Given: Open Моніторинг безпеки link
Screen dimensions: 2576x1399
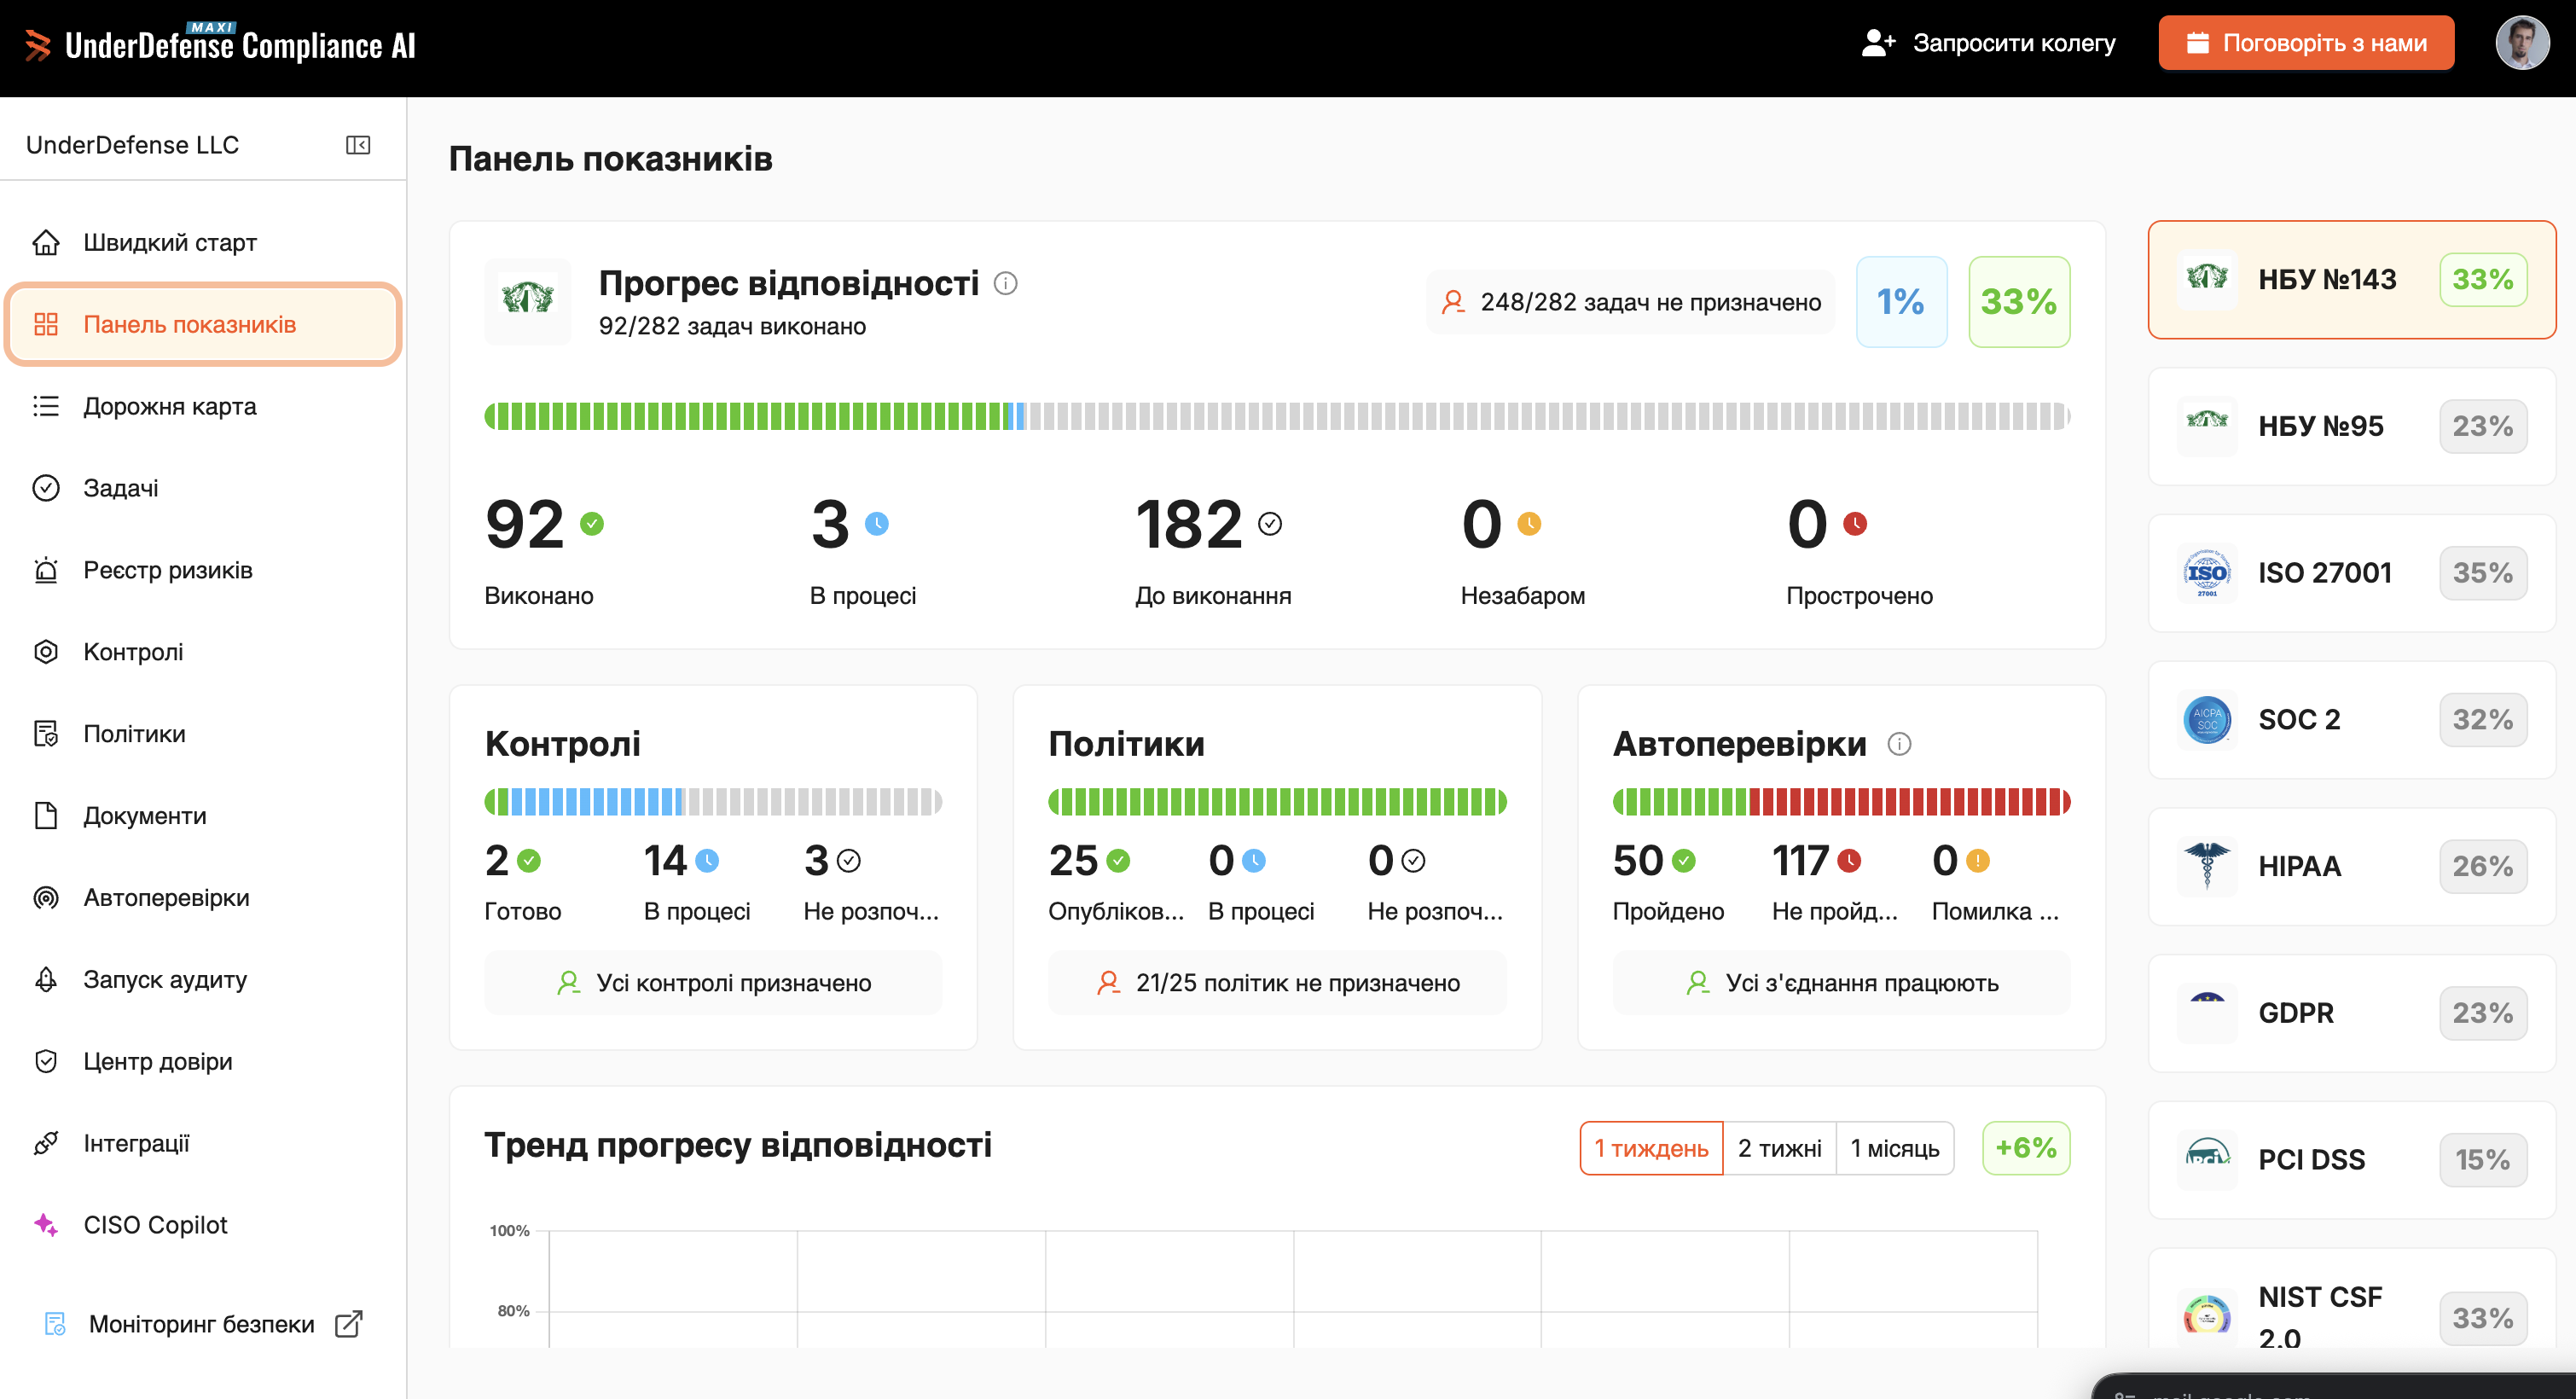Looking at the screenshot, I should click(203, 1324).
